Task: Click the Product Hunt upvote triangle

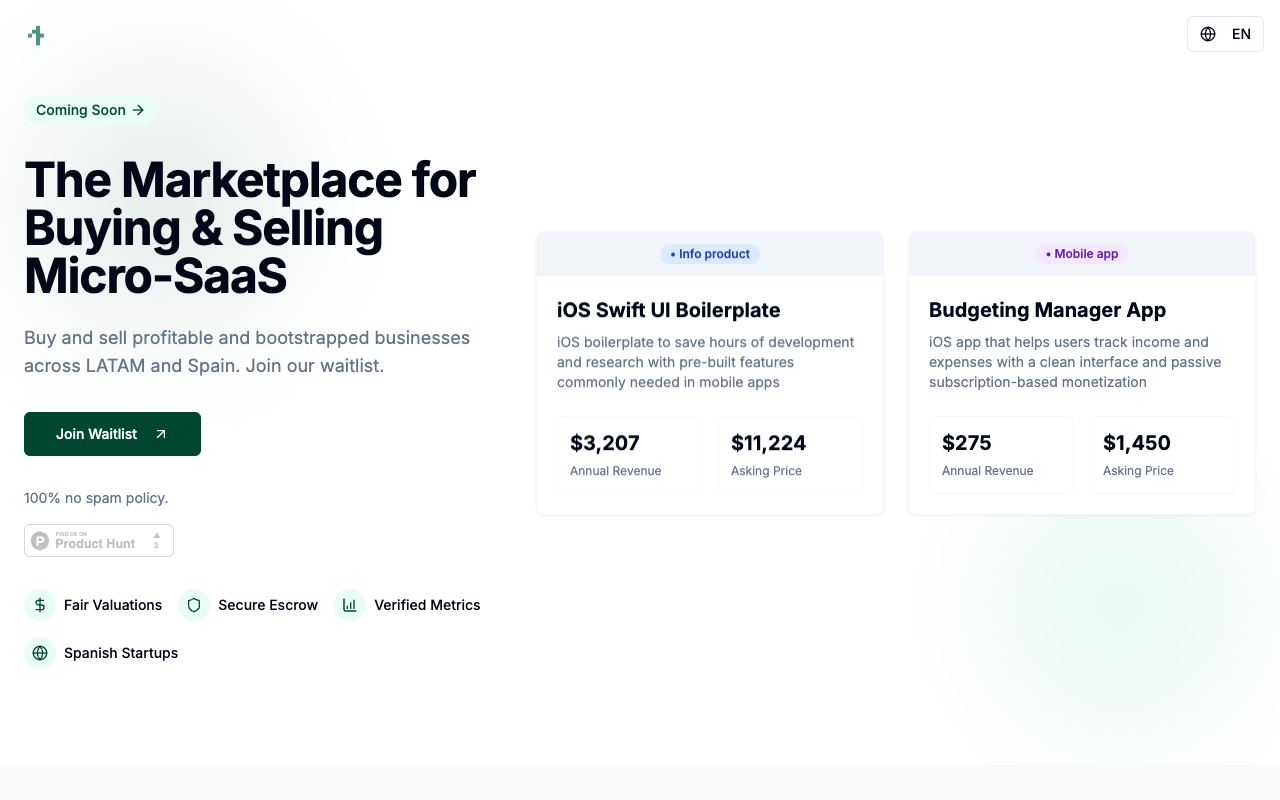Action: pyautogui.click(x=156, y=536)
